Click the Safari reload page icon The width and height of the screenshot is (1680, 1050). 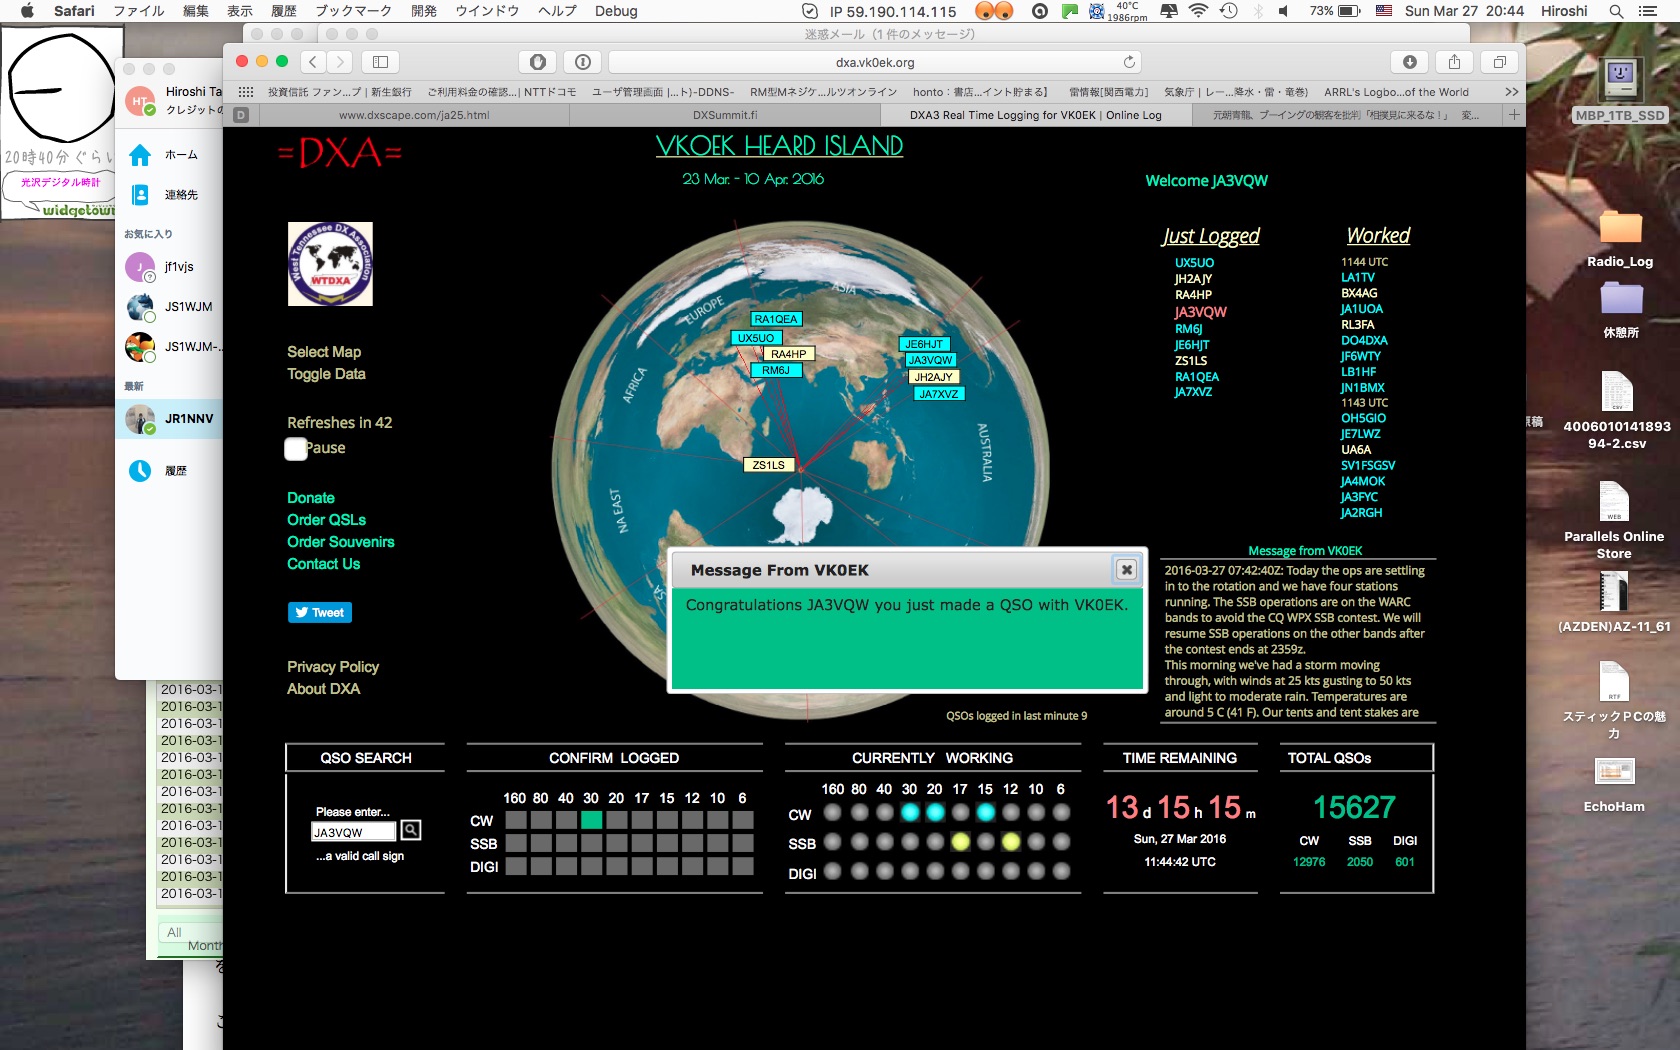(1129, 62)
